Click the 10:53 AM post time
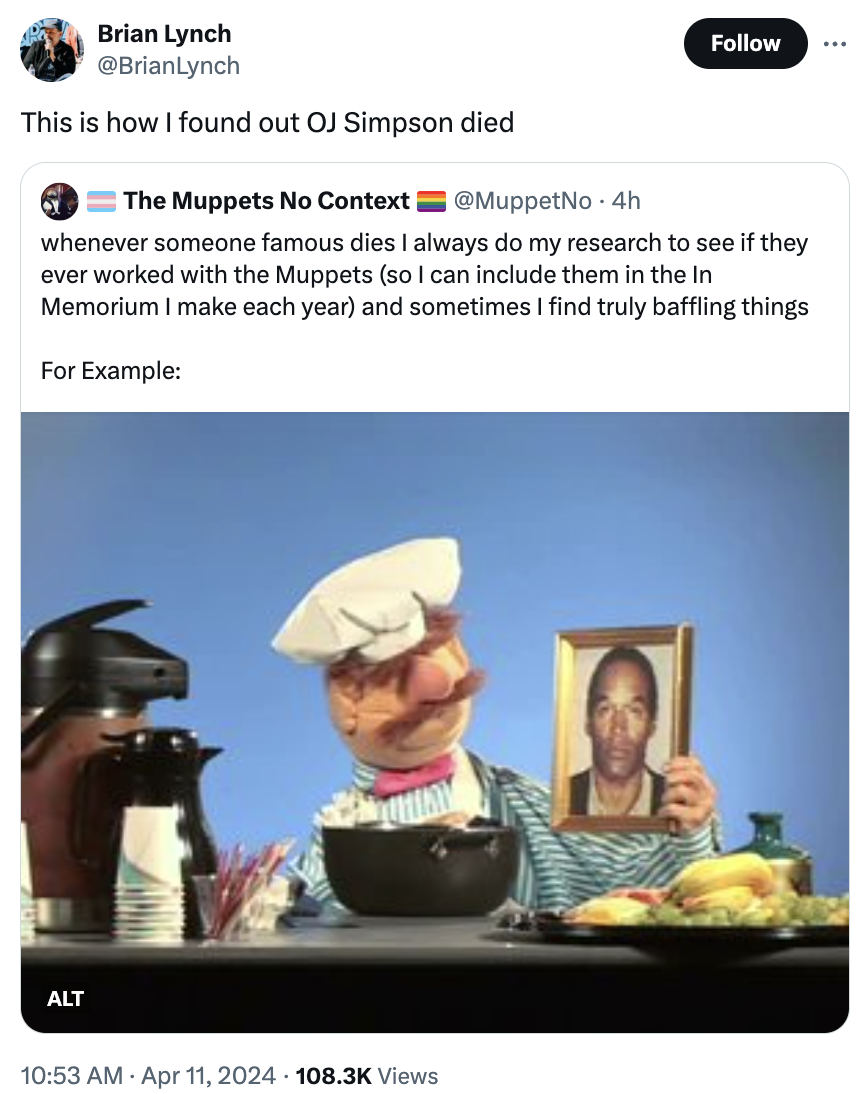Screen dimensions: 864x1094 coord(71,1076)
